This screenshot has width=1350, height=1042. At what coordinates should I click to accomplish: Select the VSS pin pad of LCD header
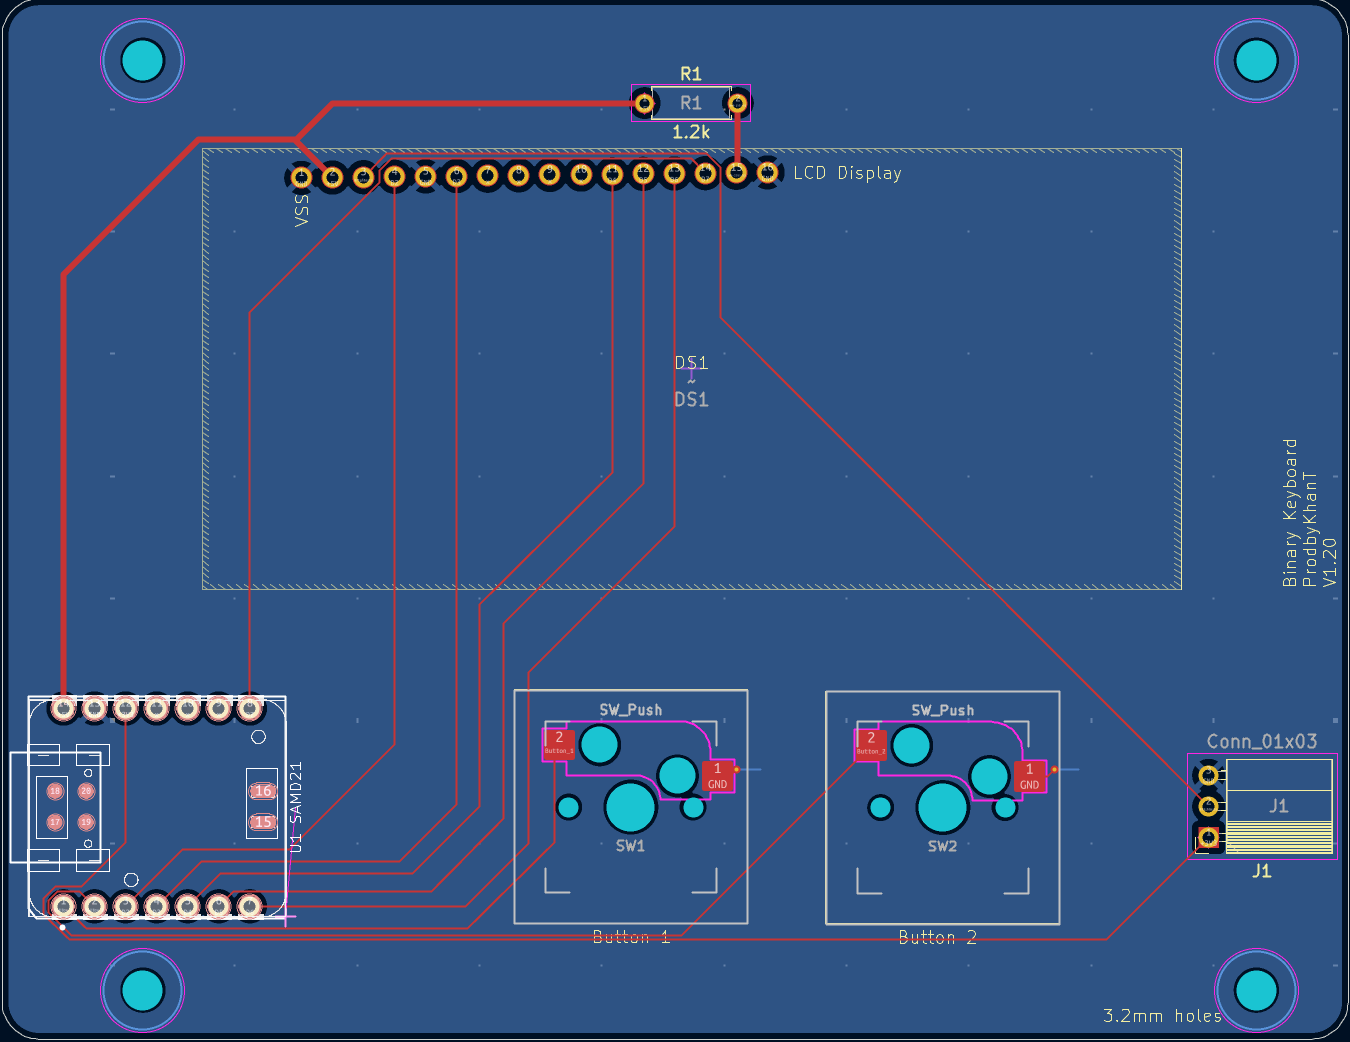pyautogui.click(x=301, y=177)
